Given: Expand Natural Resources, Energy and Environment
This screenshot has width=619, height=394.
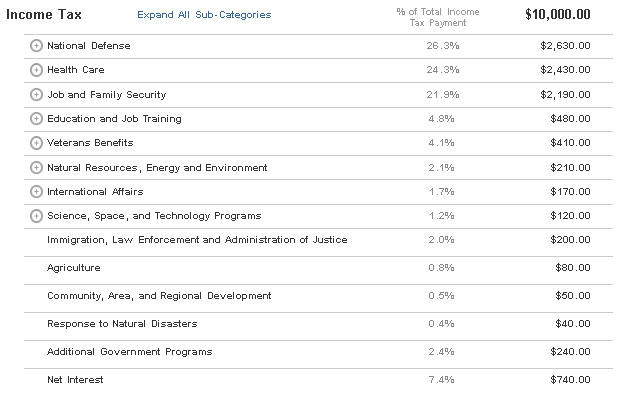Looking at the screenshot, I should (x=36, y=167).
